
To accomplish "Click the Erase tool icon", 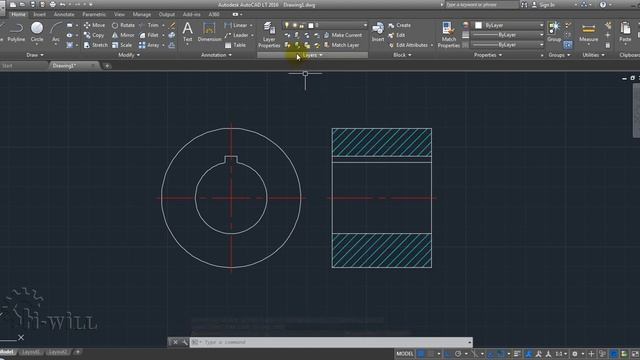I will [x=172, y=25].
